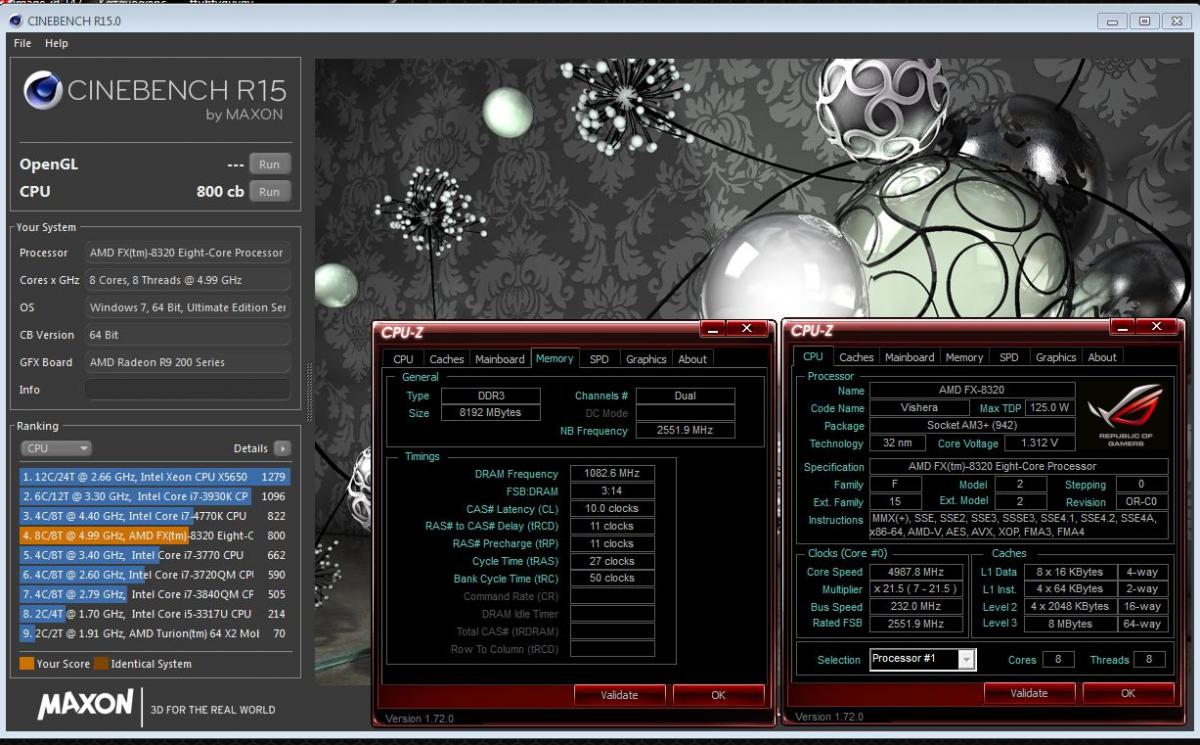The image size is (1200, 745).
Task: Click the NB Frequency value field
Action: [x=685, y=431]
